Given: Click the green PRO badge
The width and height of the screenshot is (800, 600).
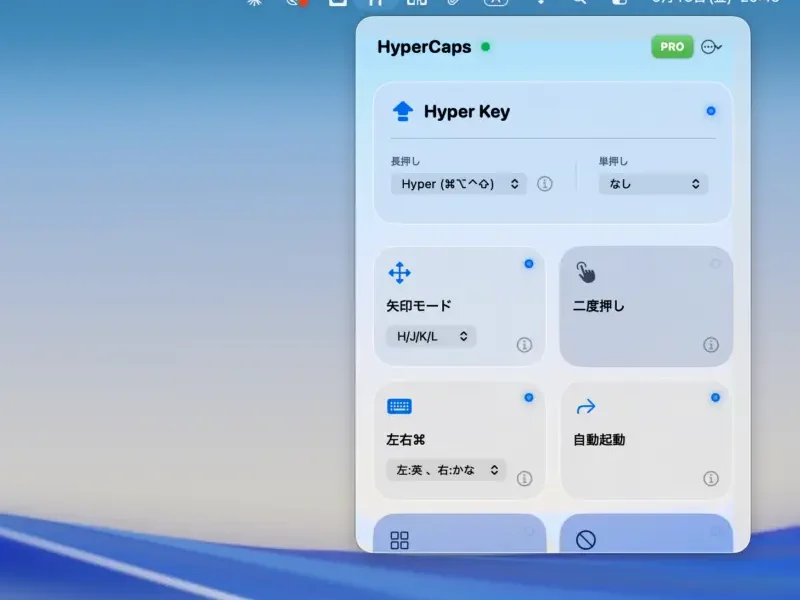Looking at the screenshot, I should click(x=671, y=47).
